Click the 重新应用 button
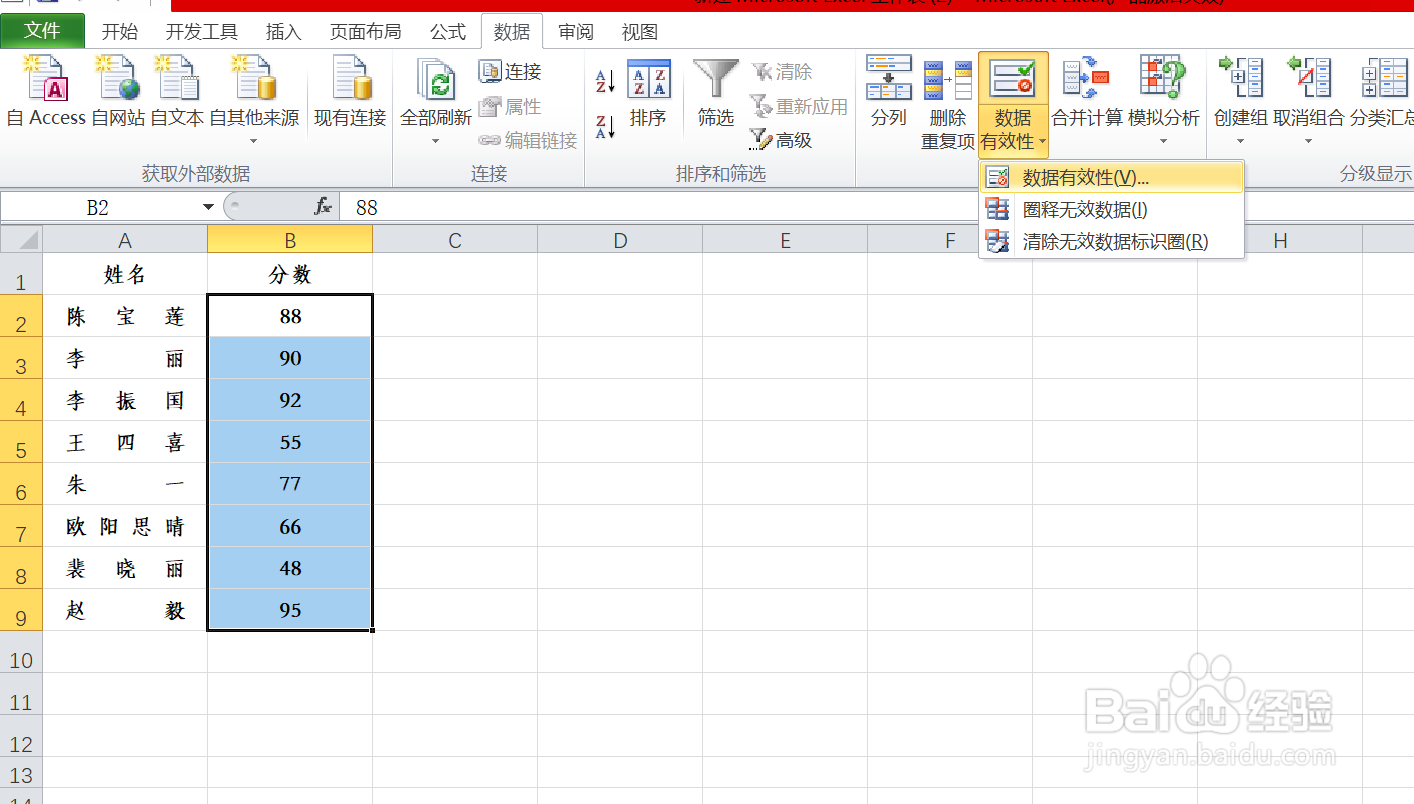Image resolution: width=1414 pixels, height=804 pixels. [799, 106]
